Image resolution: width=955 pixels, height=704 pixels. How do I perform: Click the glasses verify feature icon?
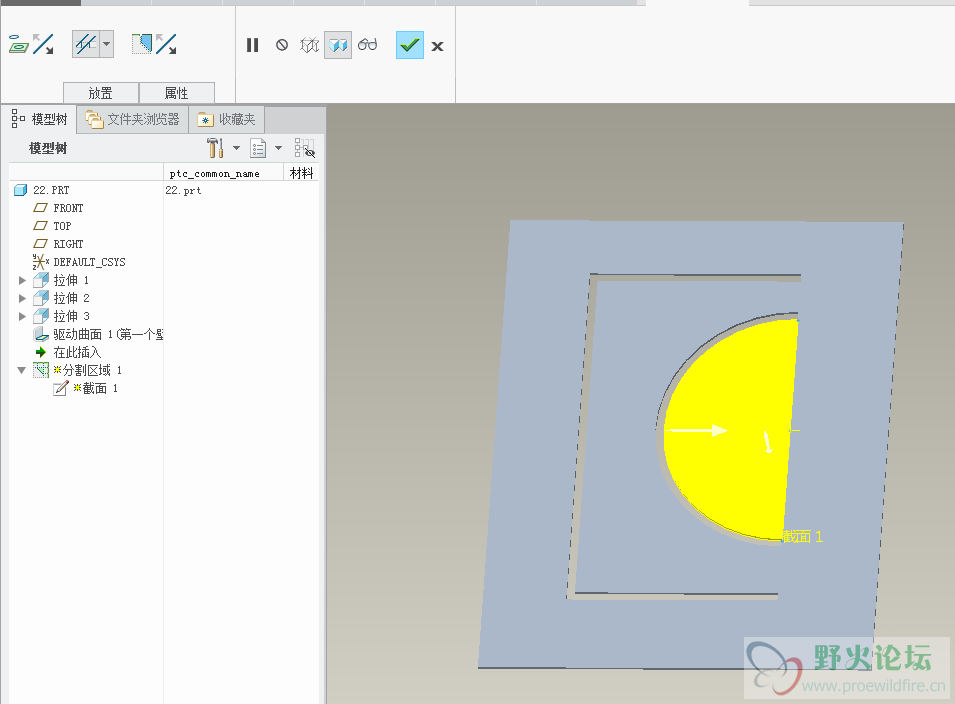(x=367, y=44)
